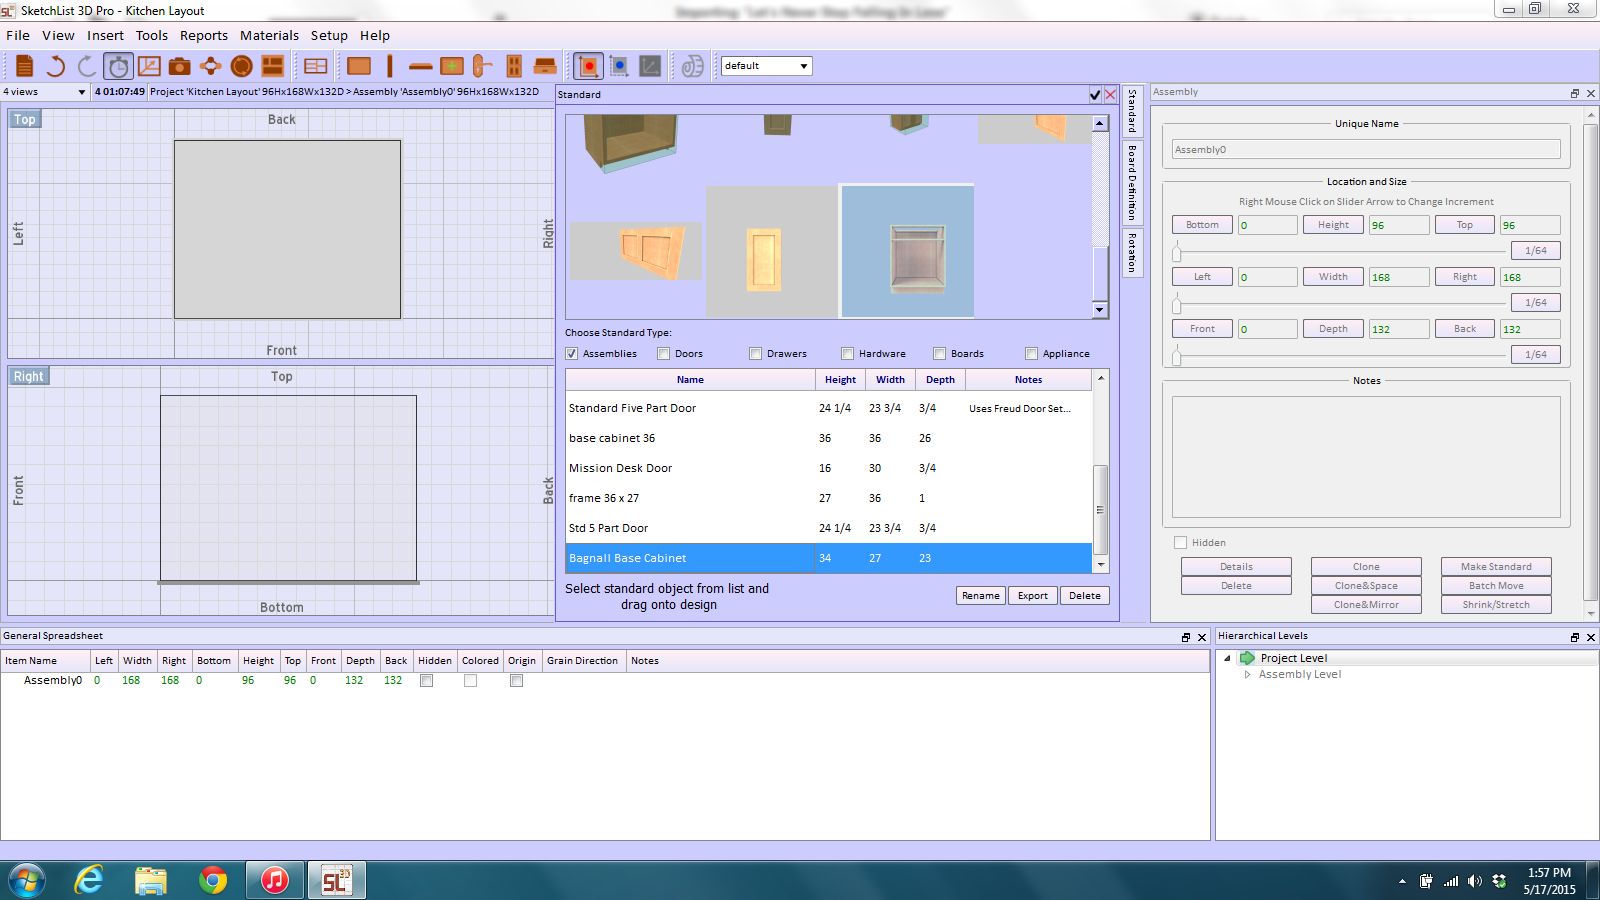This screenshot has height=900, width=1600.
Task: Toggle Colored checkbox in Assembly0 spreadsheet row
Action: click(471, 680)
